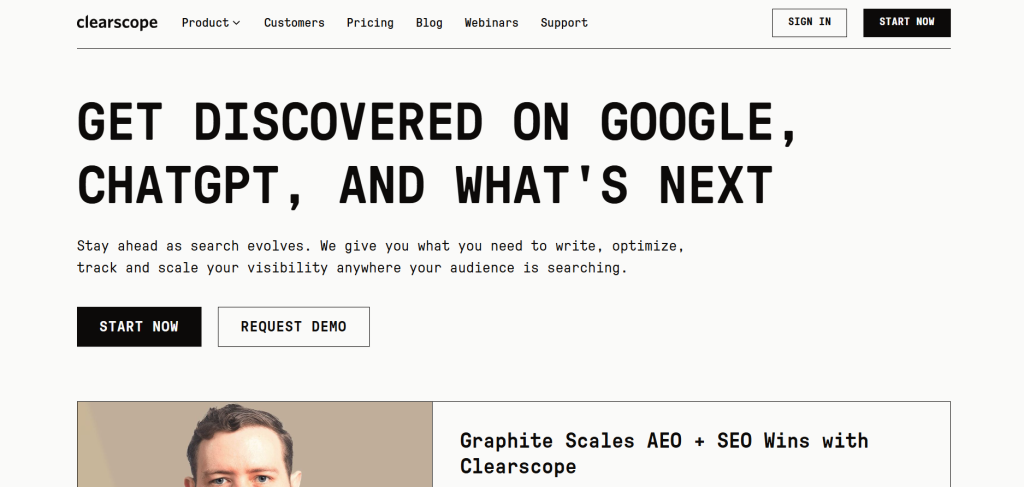Navigate to the Blog

429,23
